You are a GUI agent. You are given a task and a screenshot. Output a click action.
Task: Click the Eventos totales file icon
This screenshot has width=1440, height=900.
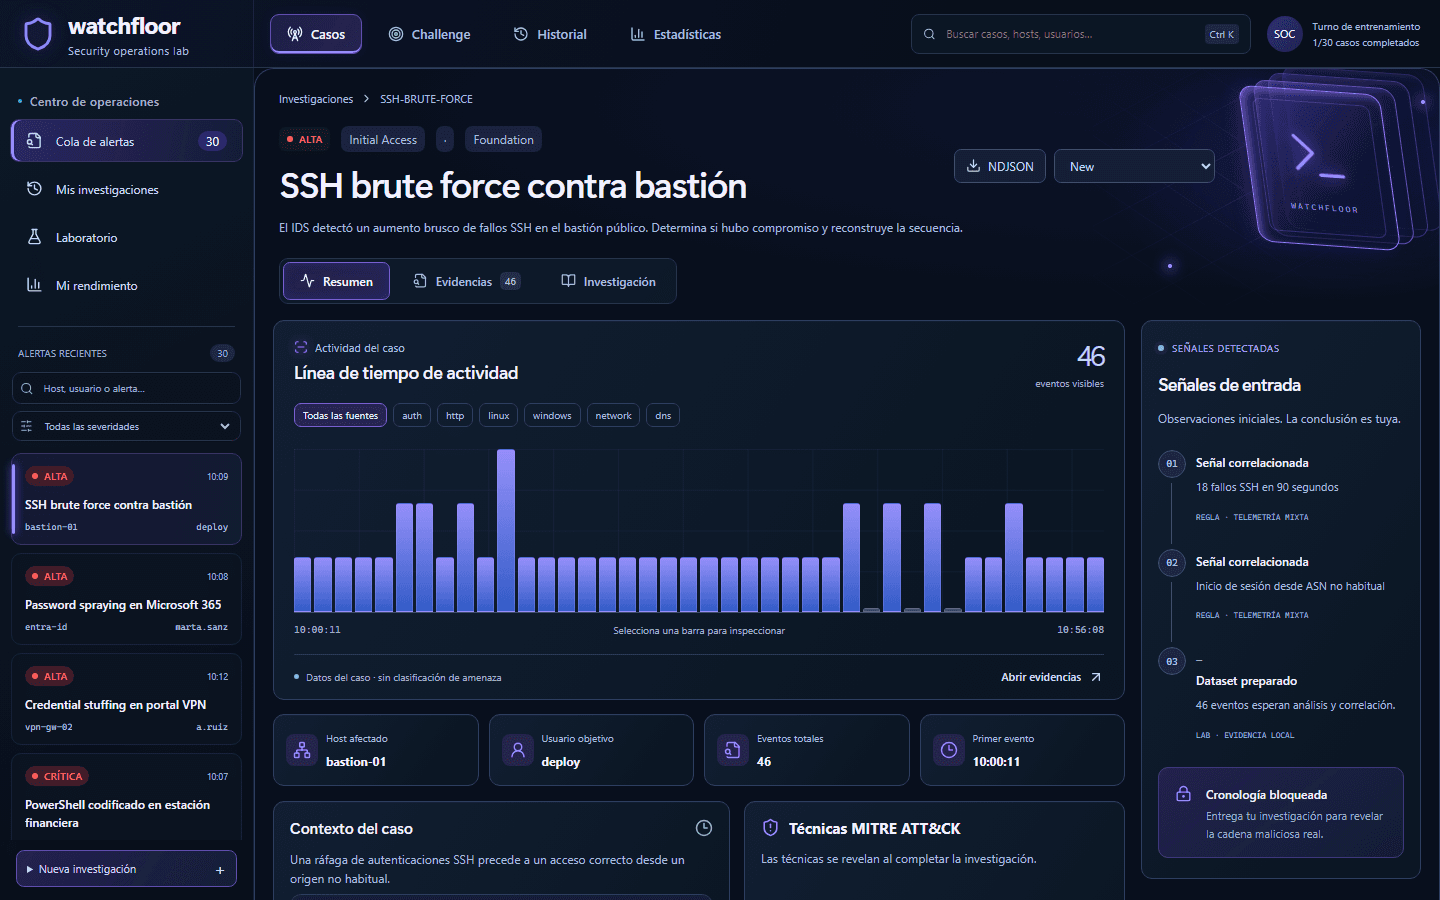(x=733, y=750)
